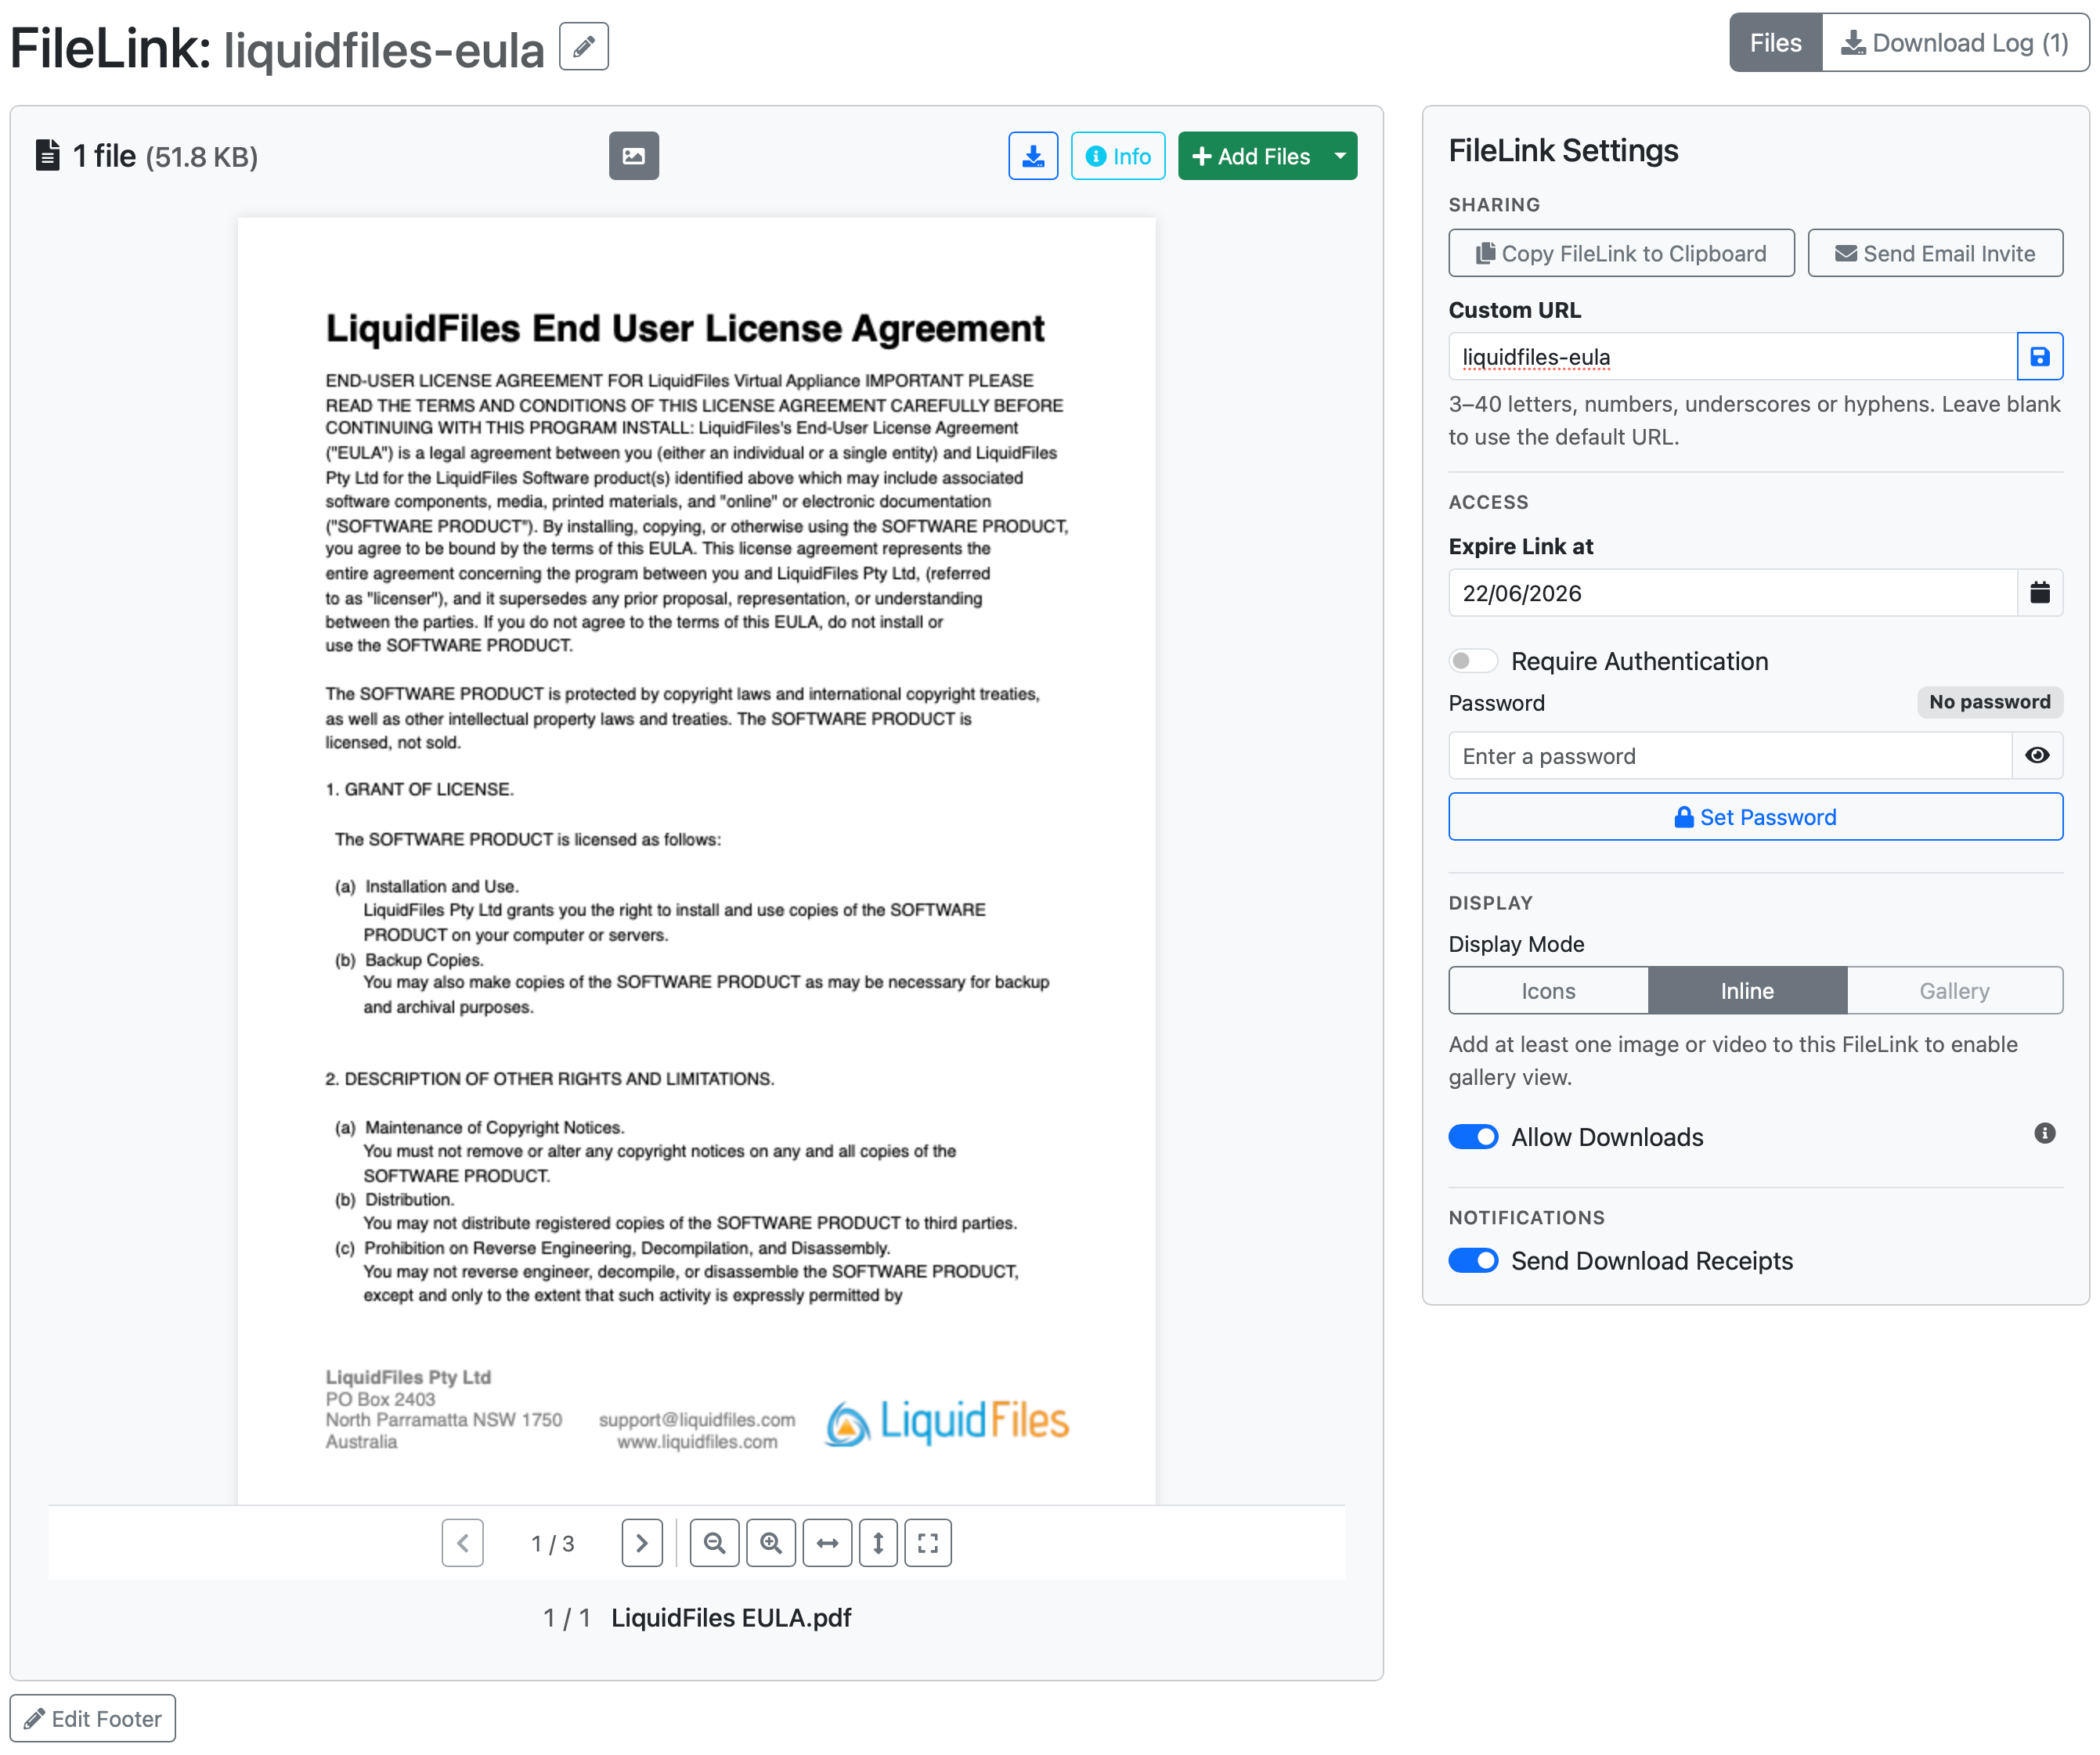Edit the FileLink name with pencil icon
Viewport: 2100px width, 1755px height.
pos(584,47)
